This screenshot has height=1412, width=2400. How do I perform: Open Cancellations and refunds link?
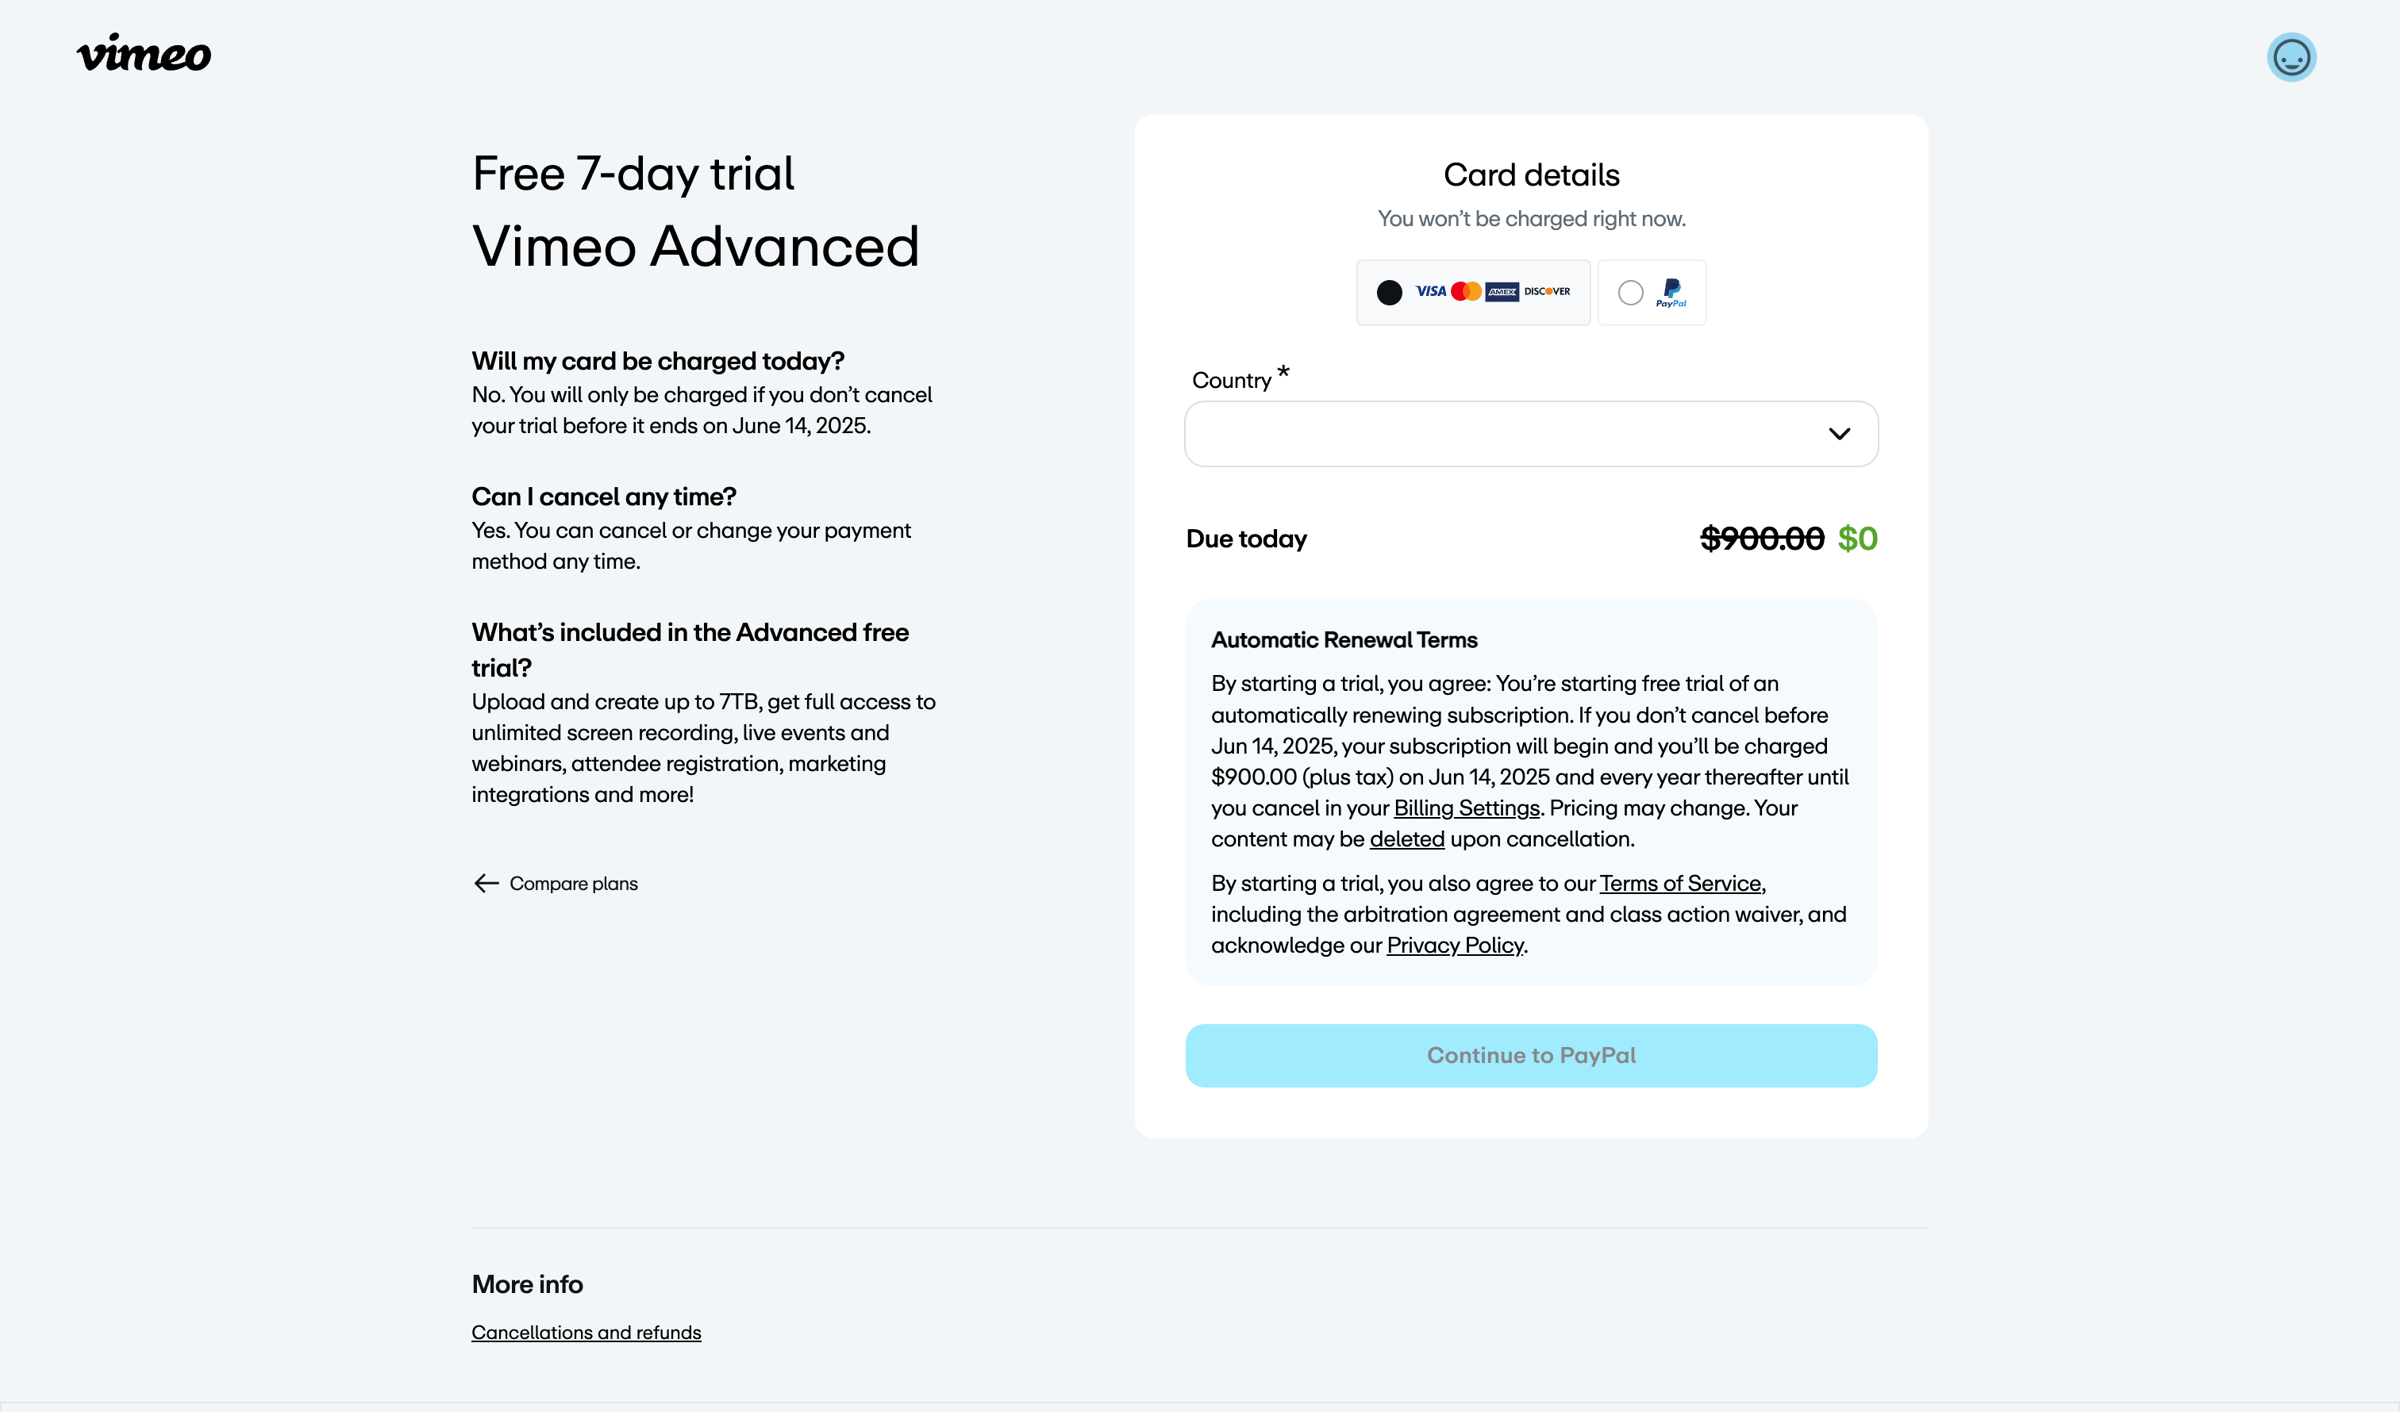click(x=586, y=1332)
